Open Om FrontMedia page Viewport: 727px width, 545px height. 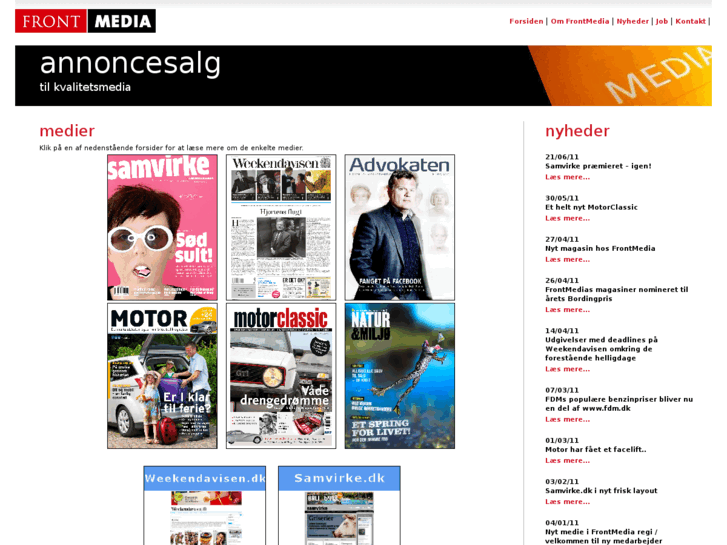[x=580, y=21]
